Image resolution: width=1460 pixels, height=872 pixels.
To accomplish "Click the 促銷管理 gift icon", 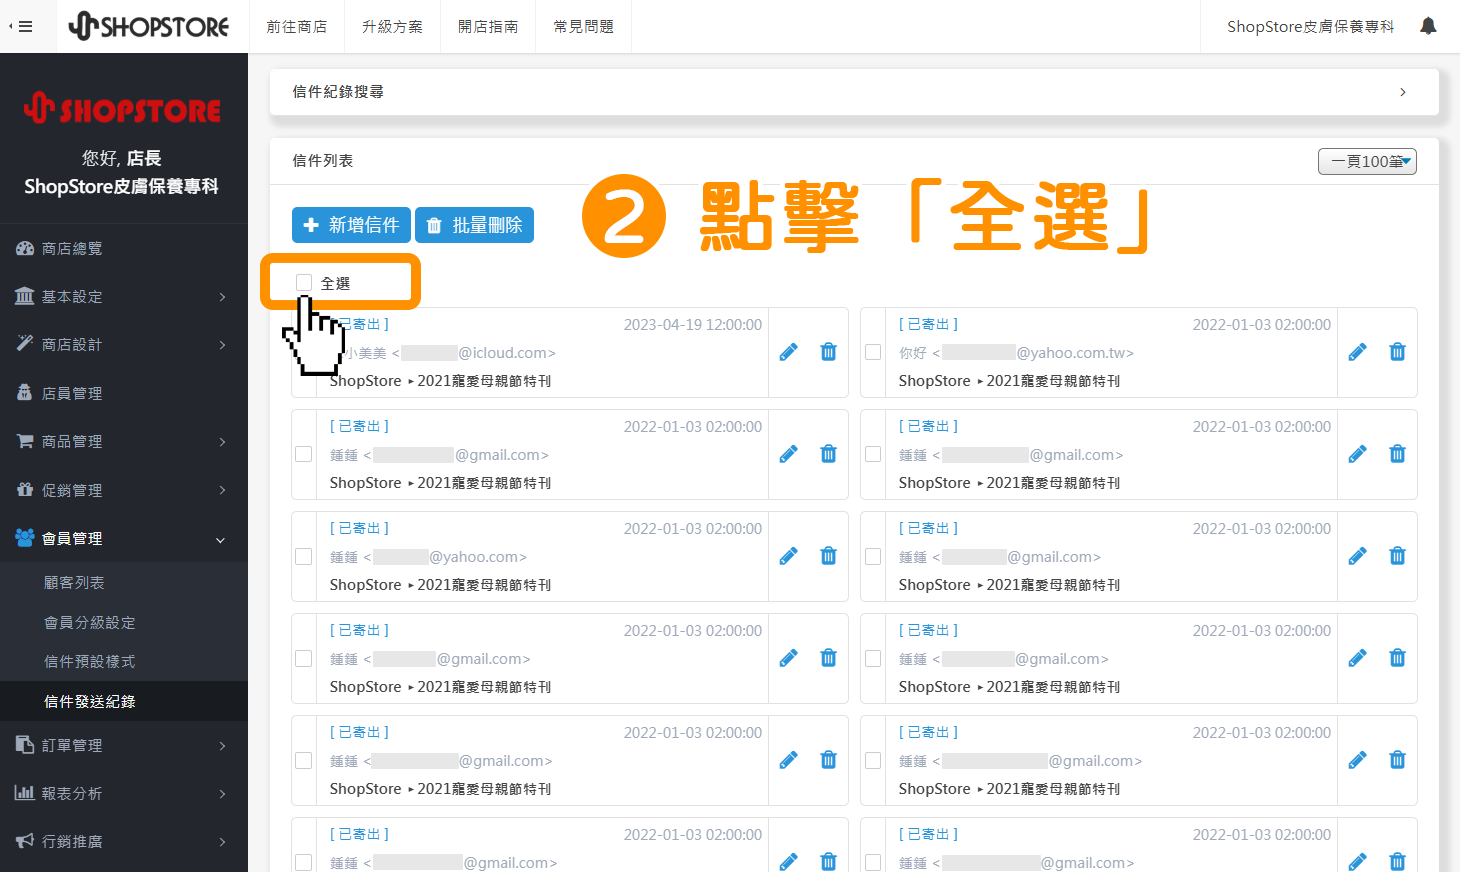I will coord(25,490).
